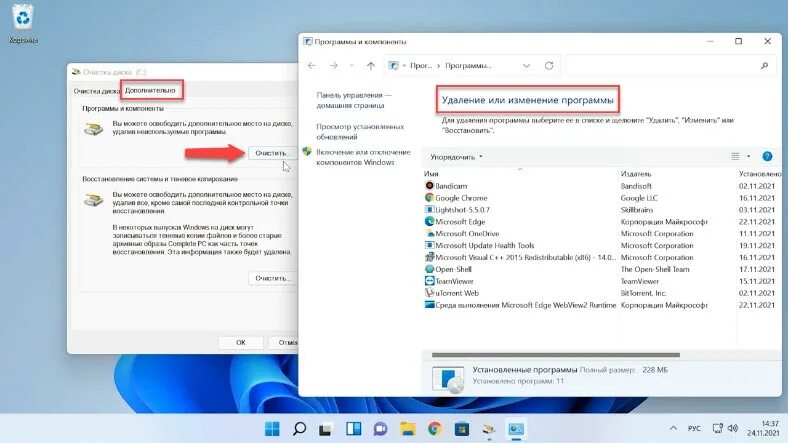Click BitTorrent, Inc. publisher cell
Screen dimensions: 788x443
(643, 293)
